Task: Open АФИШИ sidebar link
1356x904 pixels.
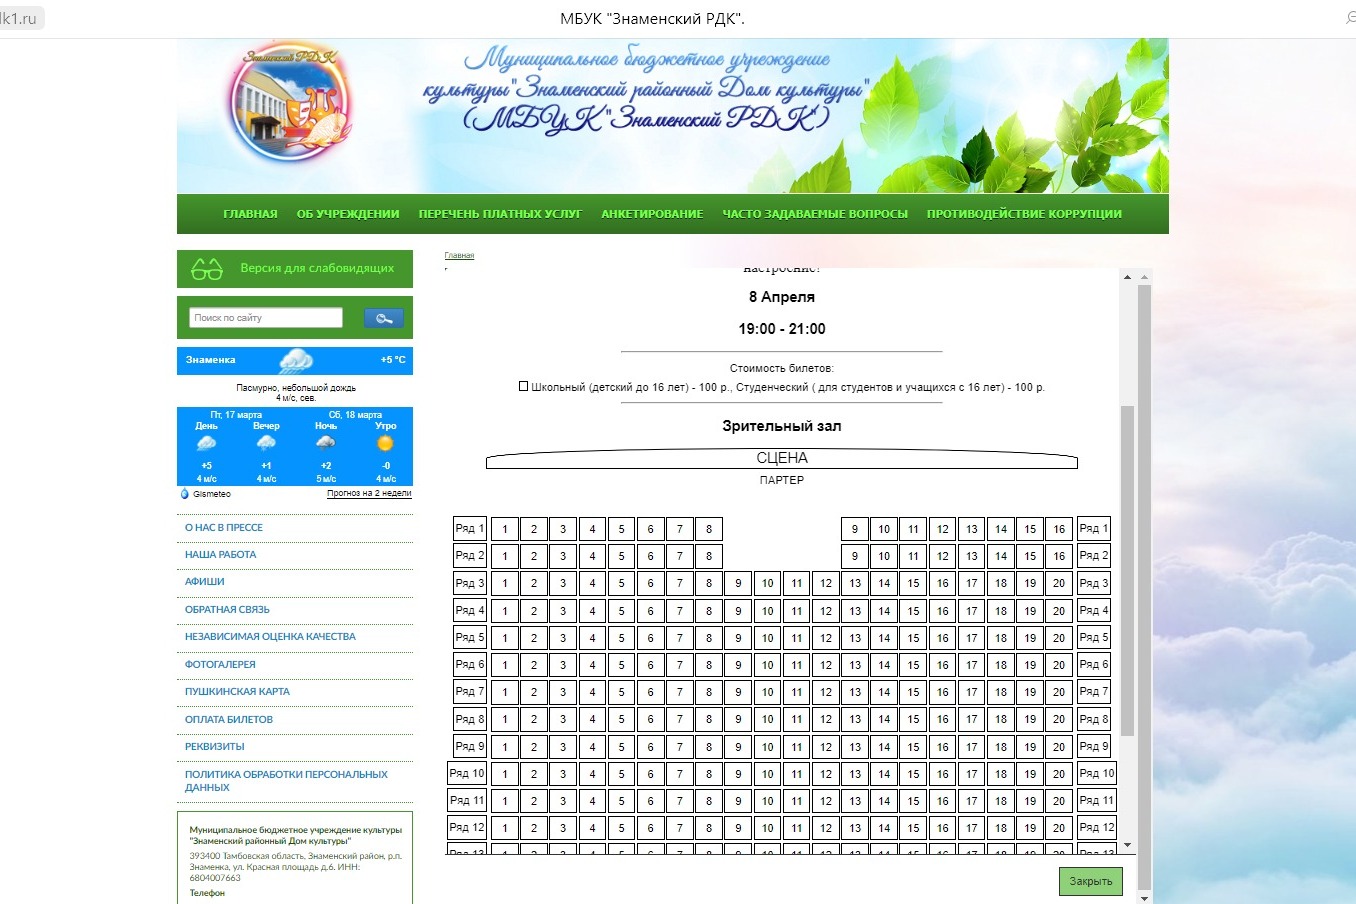Action: click(x=204, y=582)
